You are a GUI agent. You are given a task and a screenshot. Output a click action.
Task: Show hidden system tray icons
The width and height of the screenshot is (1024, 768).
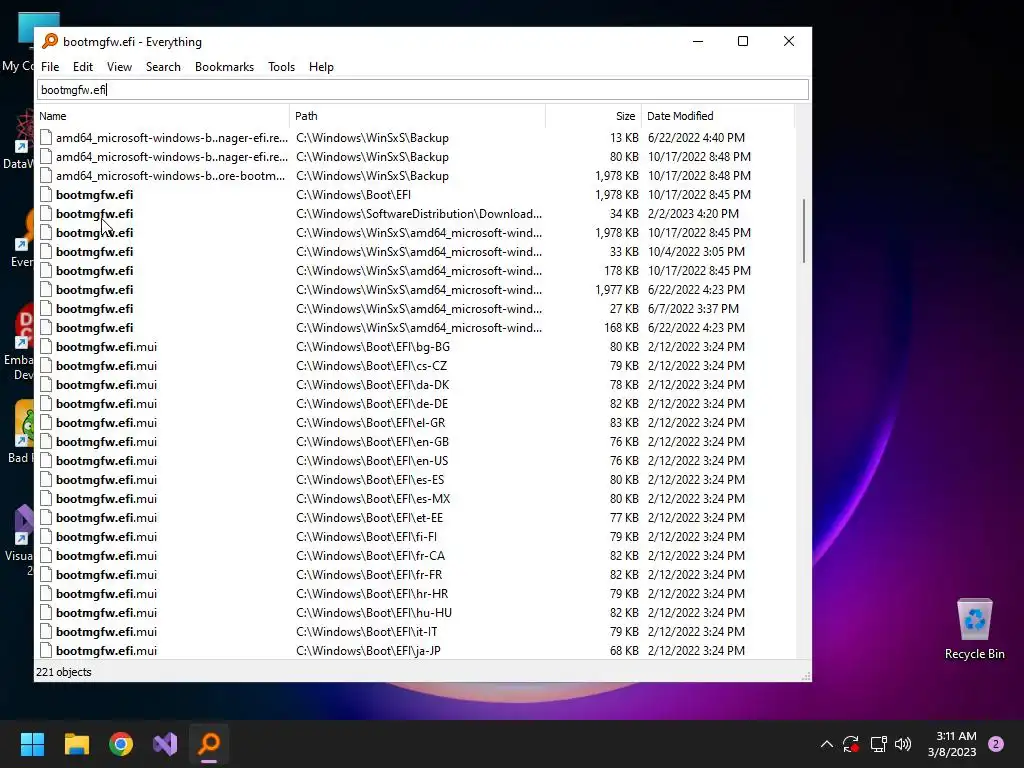(x=827, y=744)
